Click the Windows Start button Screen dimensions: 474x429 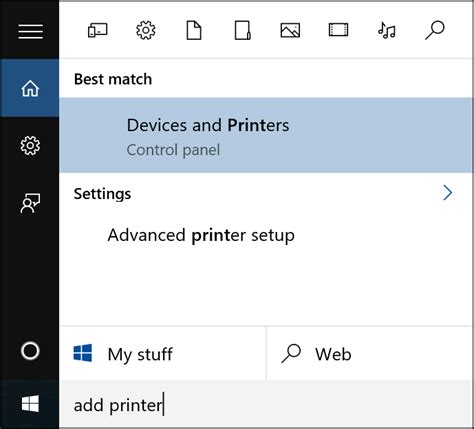coord(30,404)
